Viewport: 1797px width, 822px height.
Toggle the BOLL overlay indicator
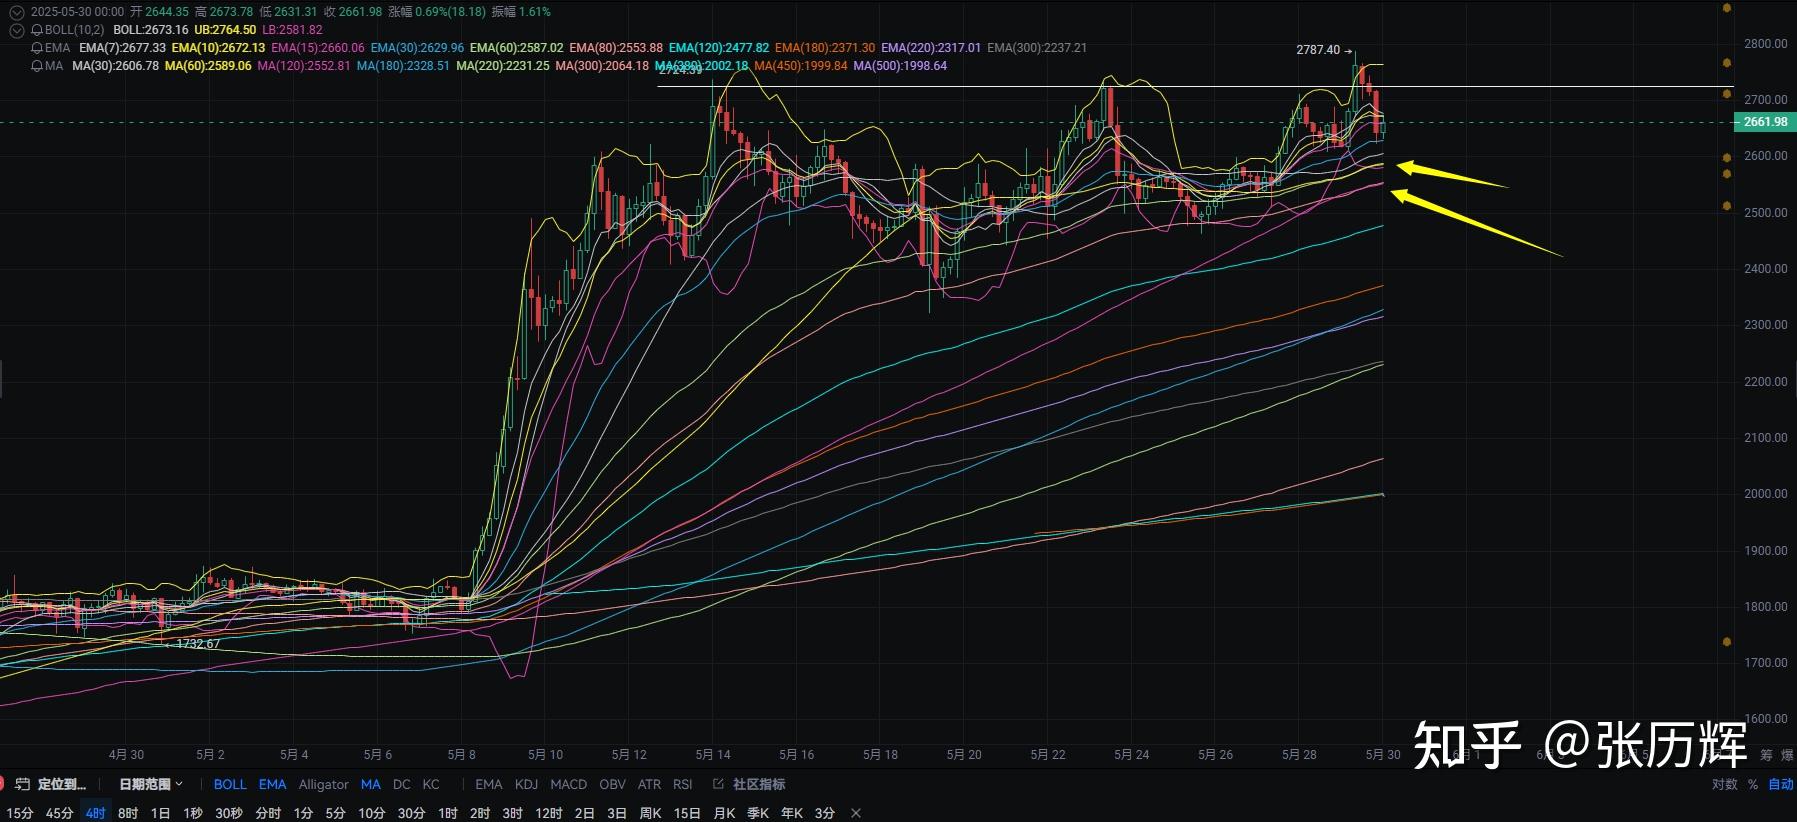pyautogui.click(x=229, y=784)
